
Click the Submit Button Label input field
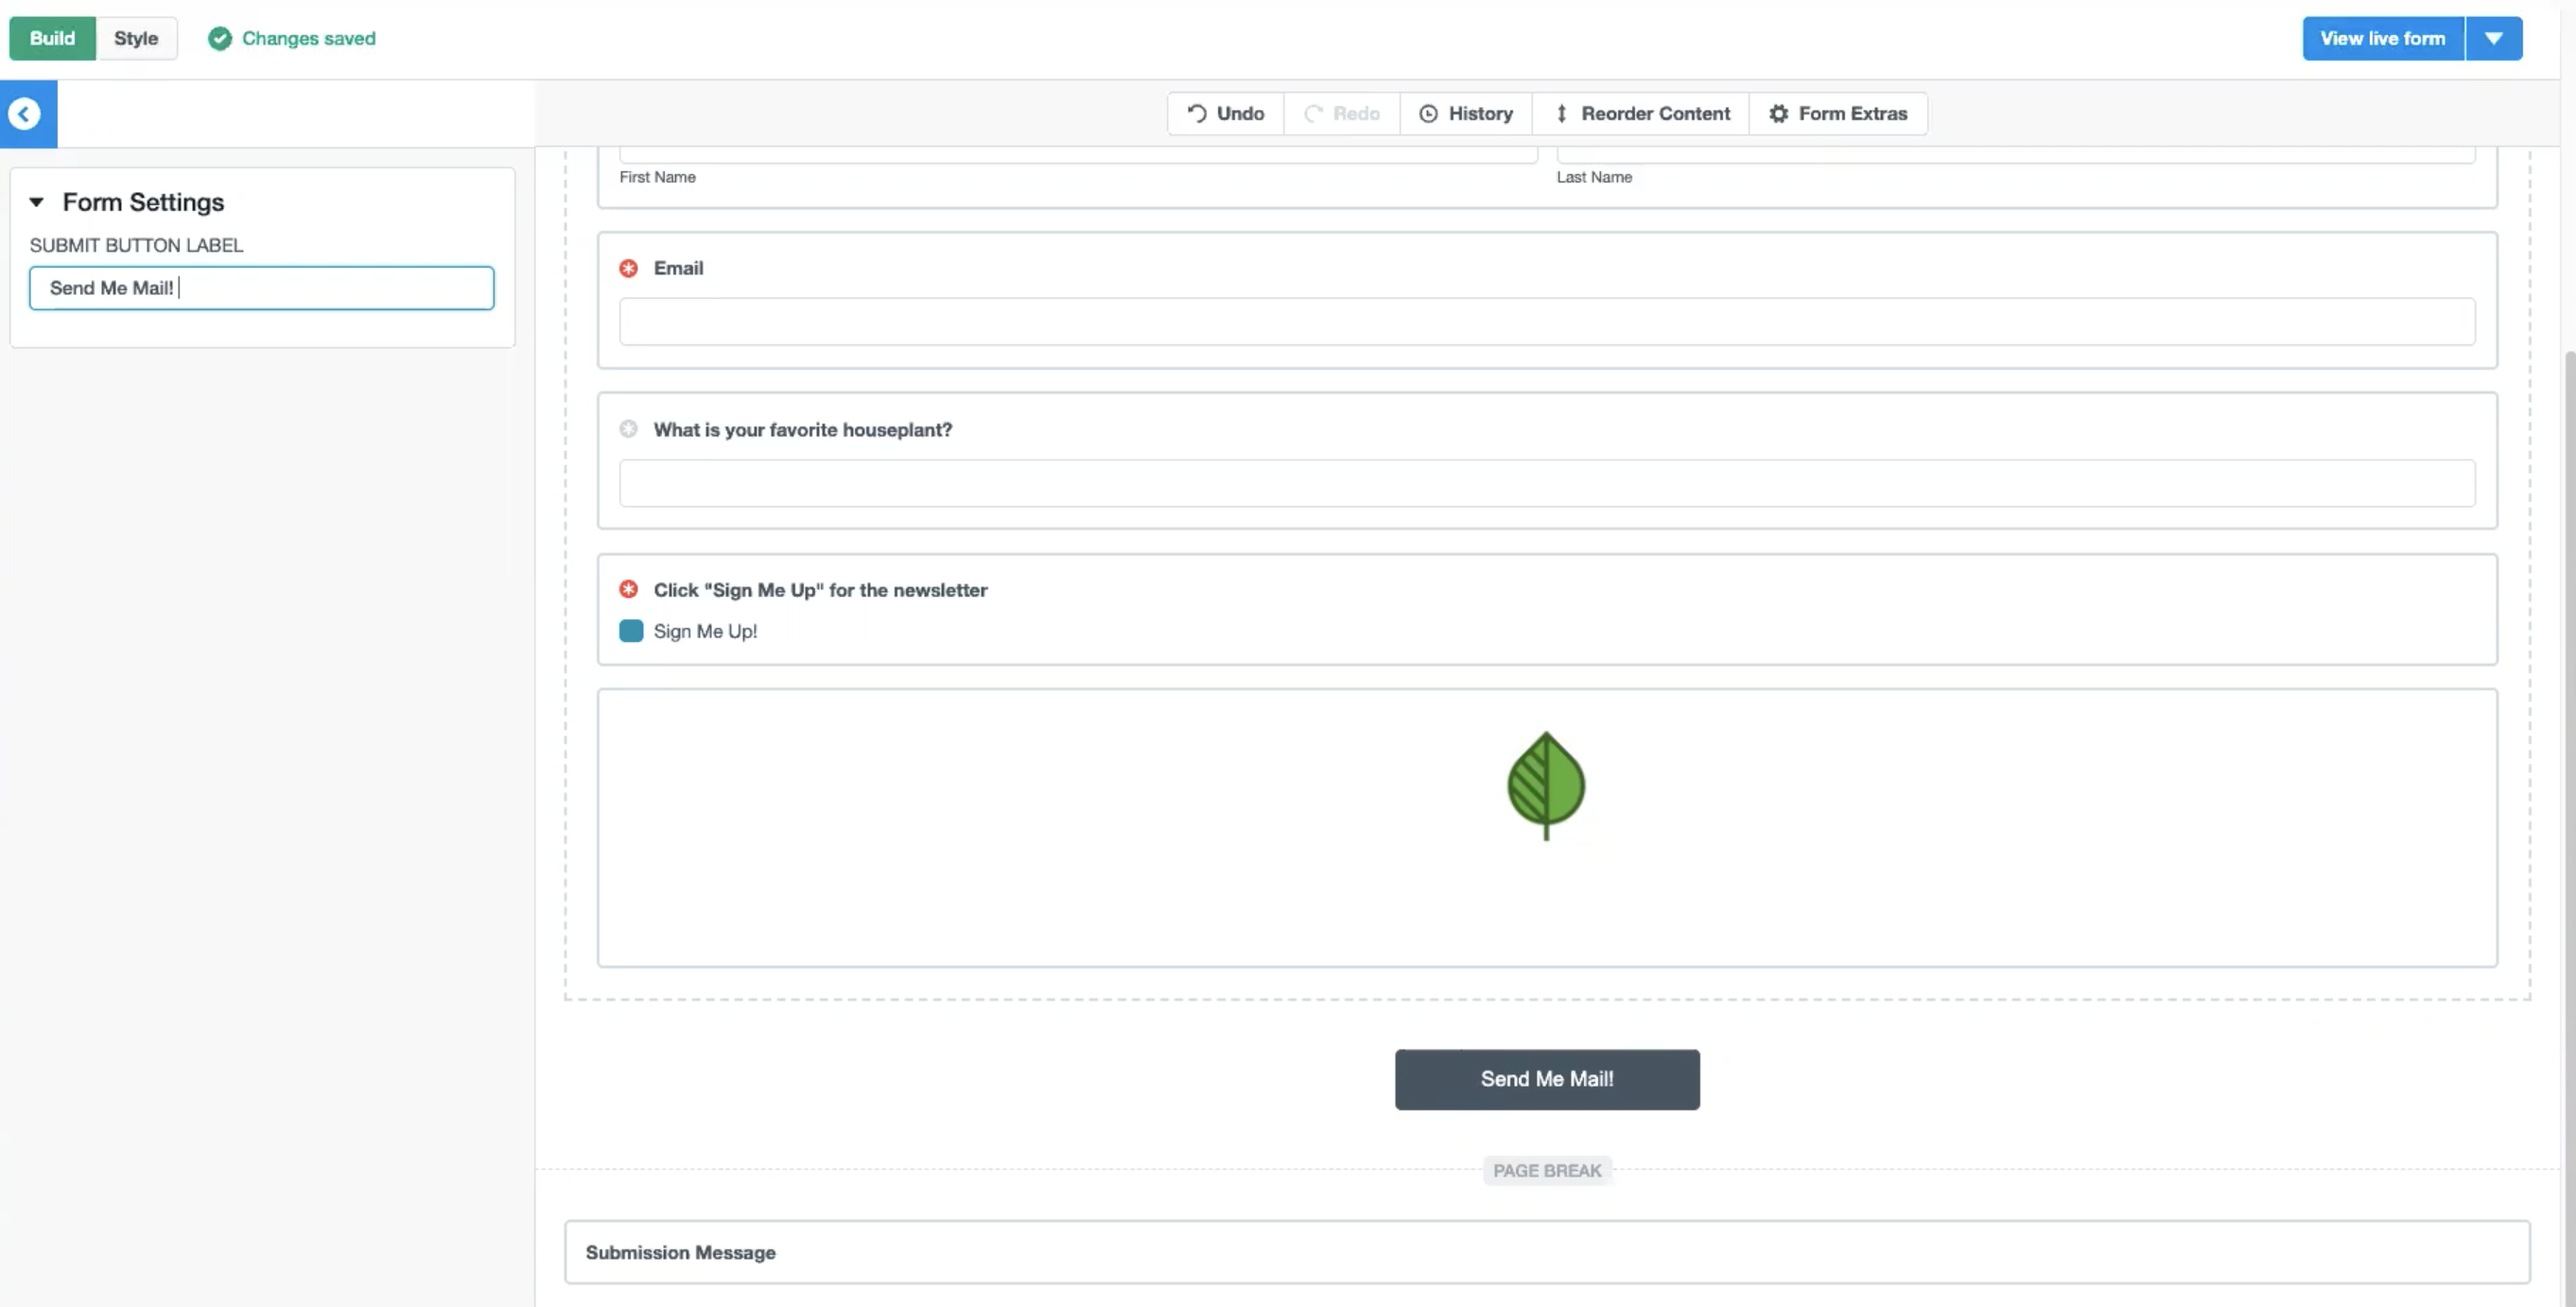coord(262,288)
